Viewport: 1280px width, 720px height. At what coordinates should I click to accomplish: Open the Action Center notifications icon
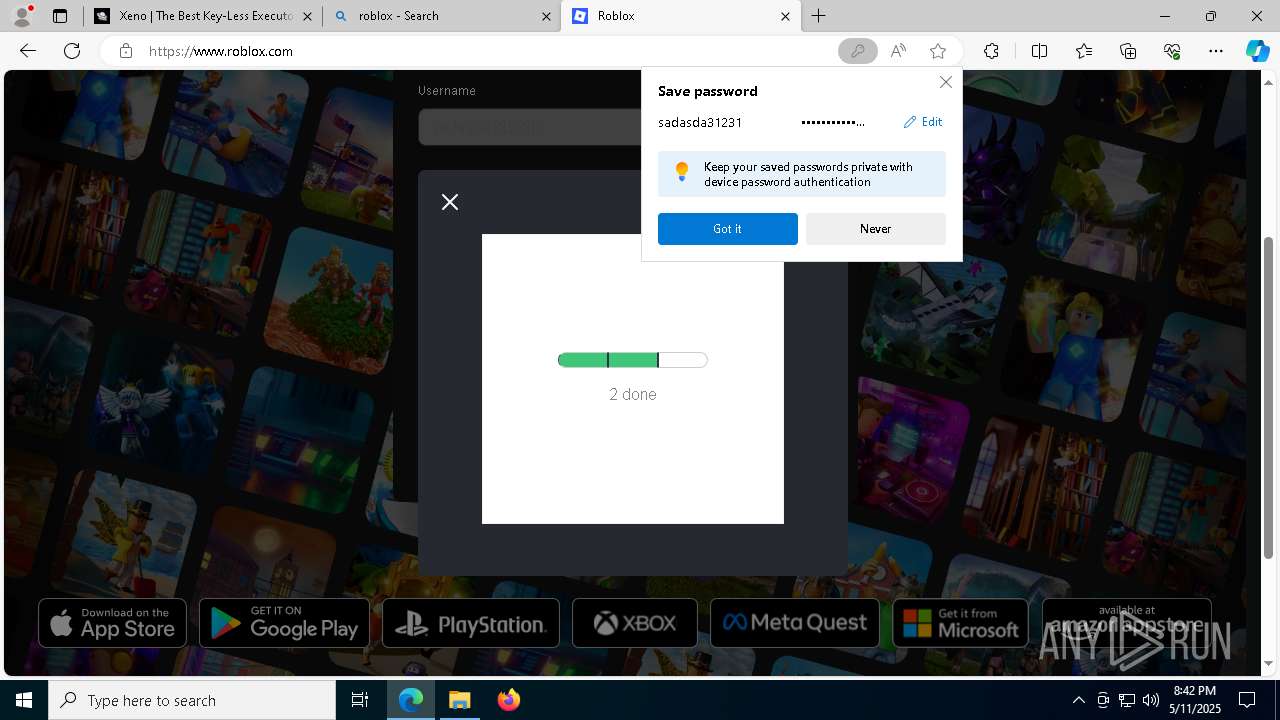point(1247,700)
